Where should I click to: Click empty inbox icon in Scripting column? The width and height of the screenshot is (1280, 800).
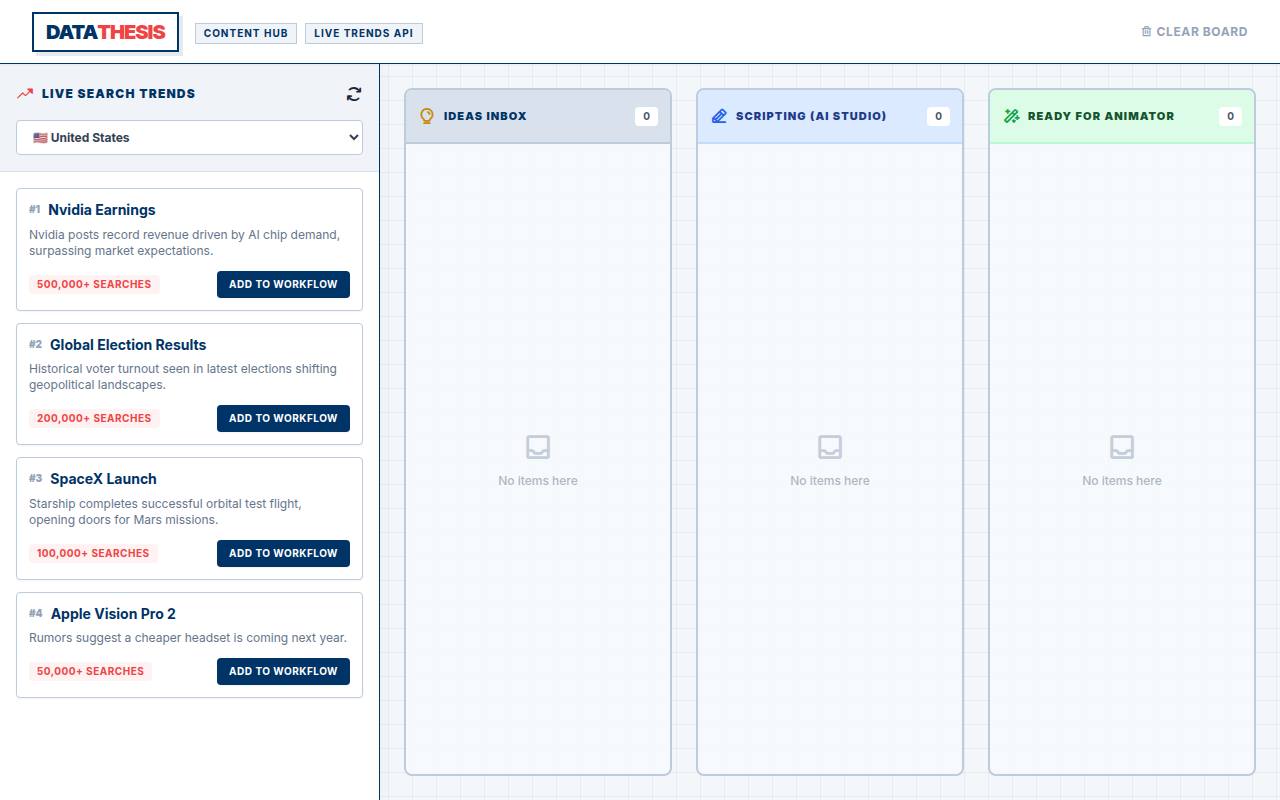click(x=830, y=447)
